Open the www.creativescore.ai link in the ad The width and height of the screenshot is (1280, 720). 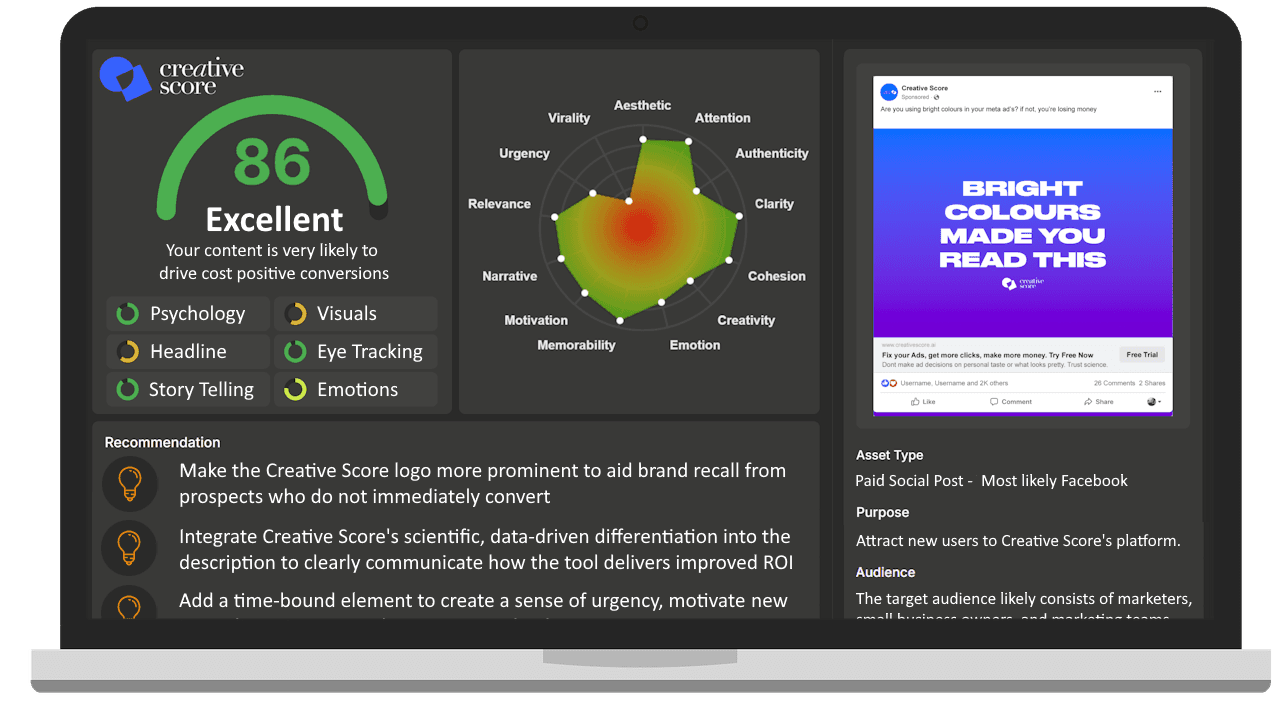[908, 345]
